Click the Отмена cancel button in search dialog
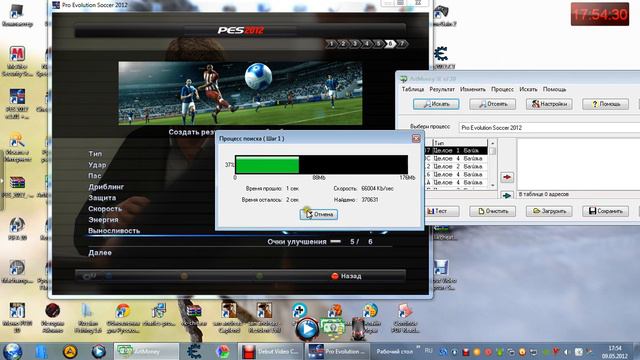 (319, 214)
